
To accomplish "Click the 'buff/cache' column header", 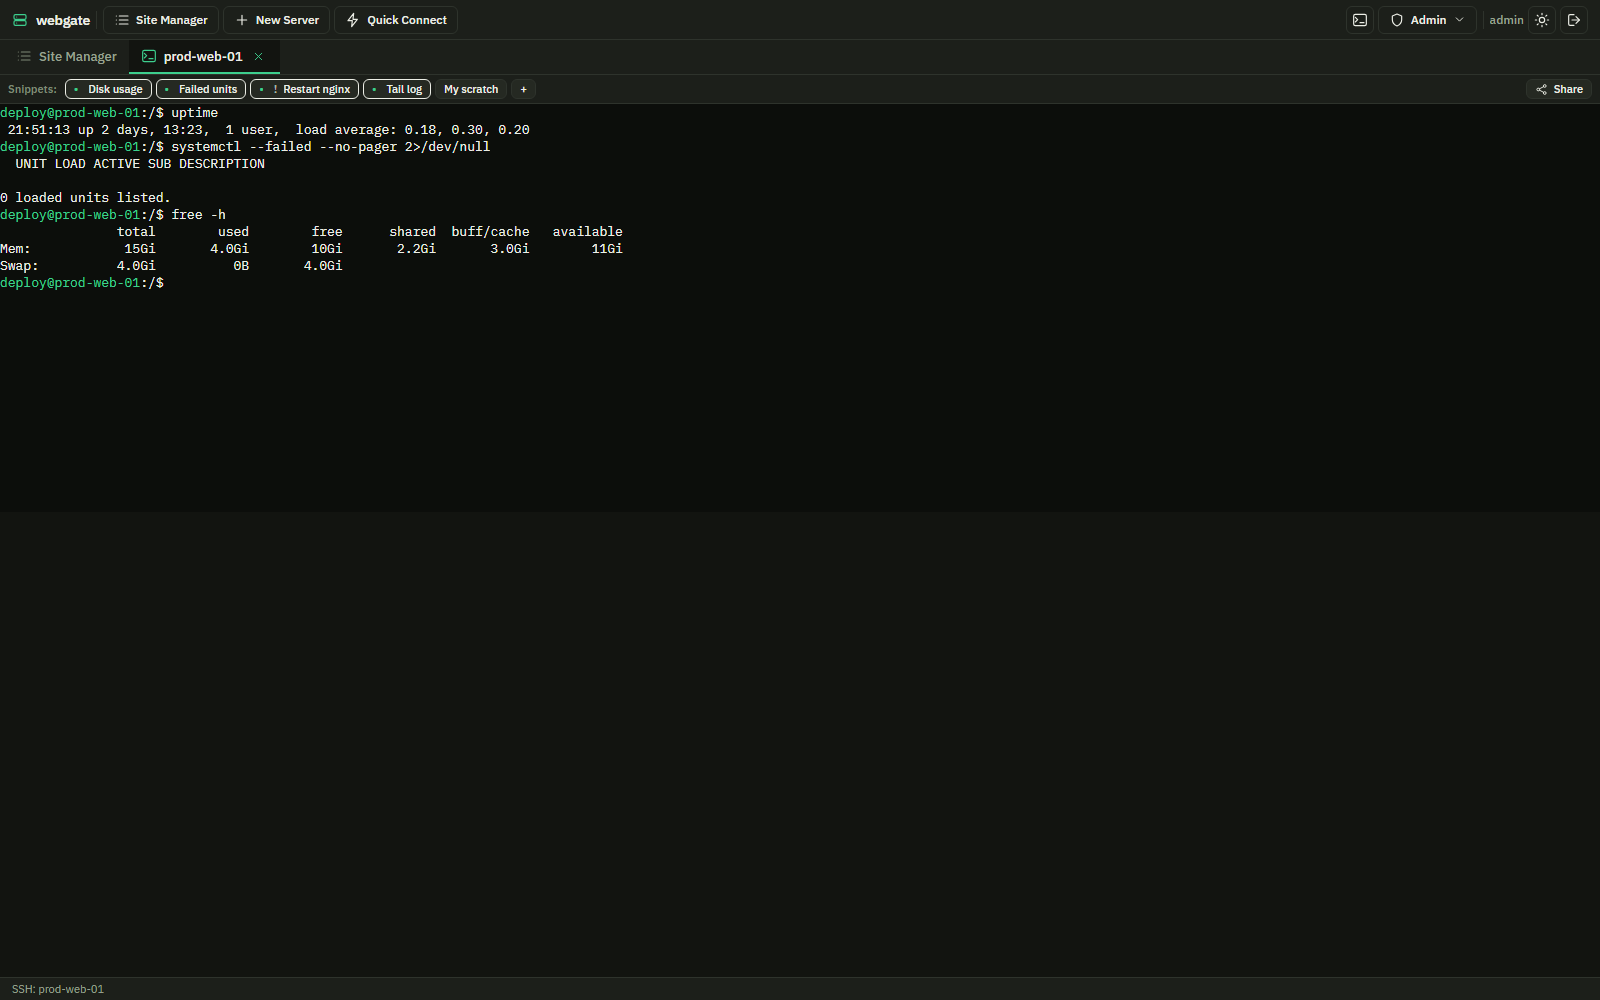I will pos(490,232).
